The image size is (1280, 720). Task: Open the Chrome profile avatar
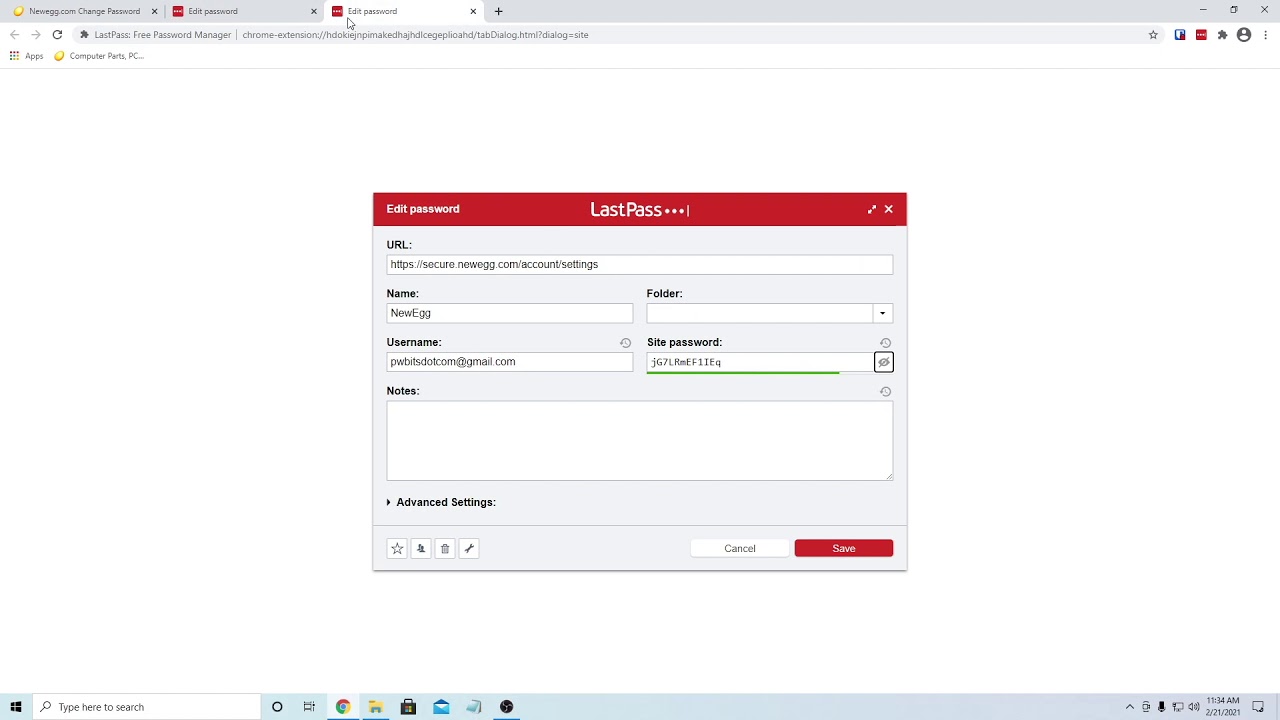pyautogui.click(x=1244, y=35)
